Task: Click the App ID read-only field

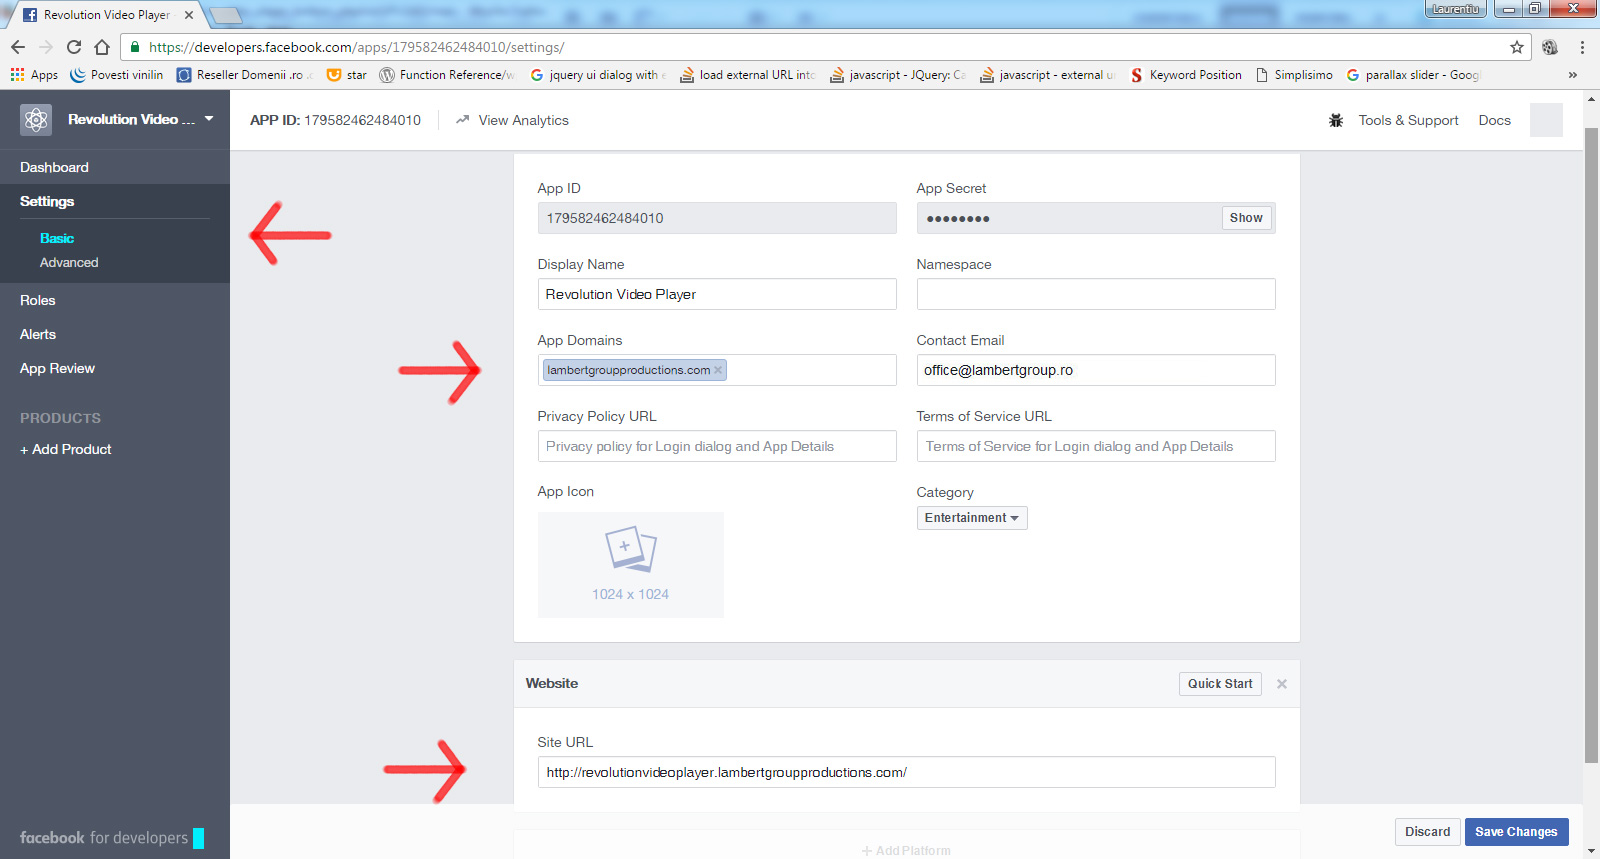Action: [717, 218]
